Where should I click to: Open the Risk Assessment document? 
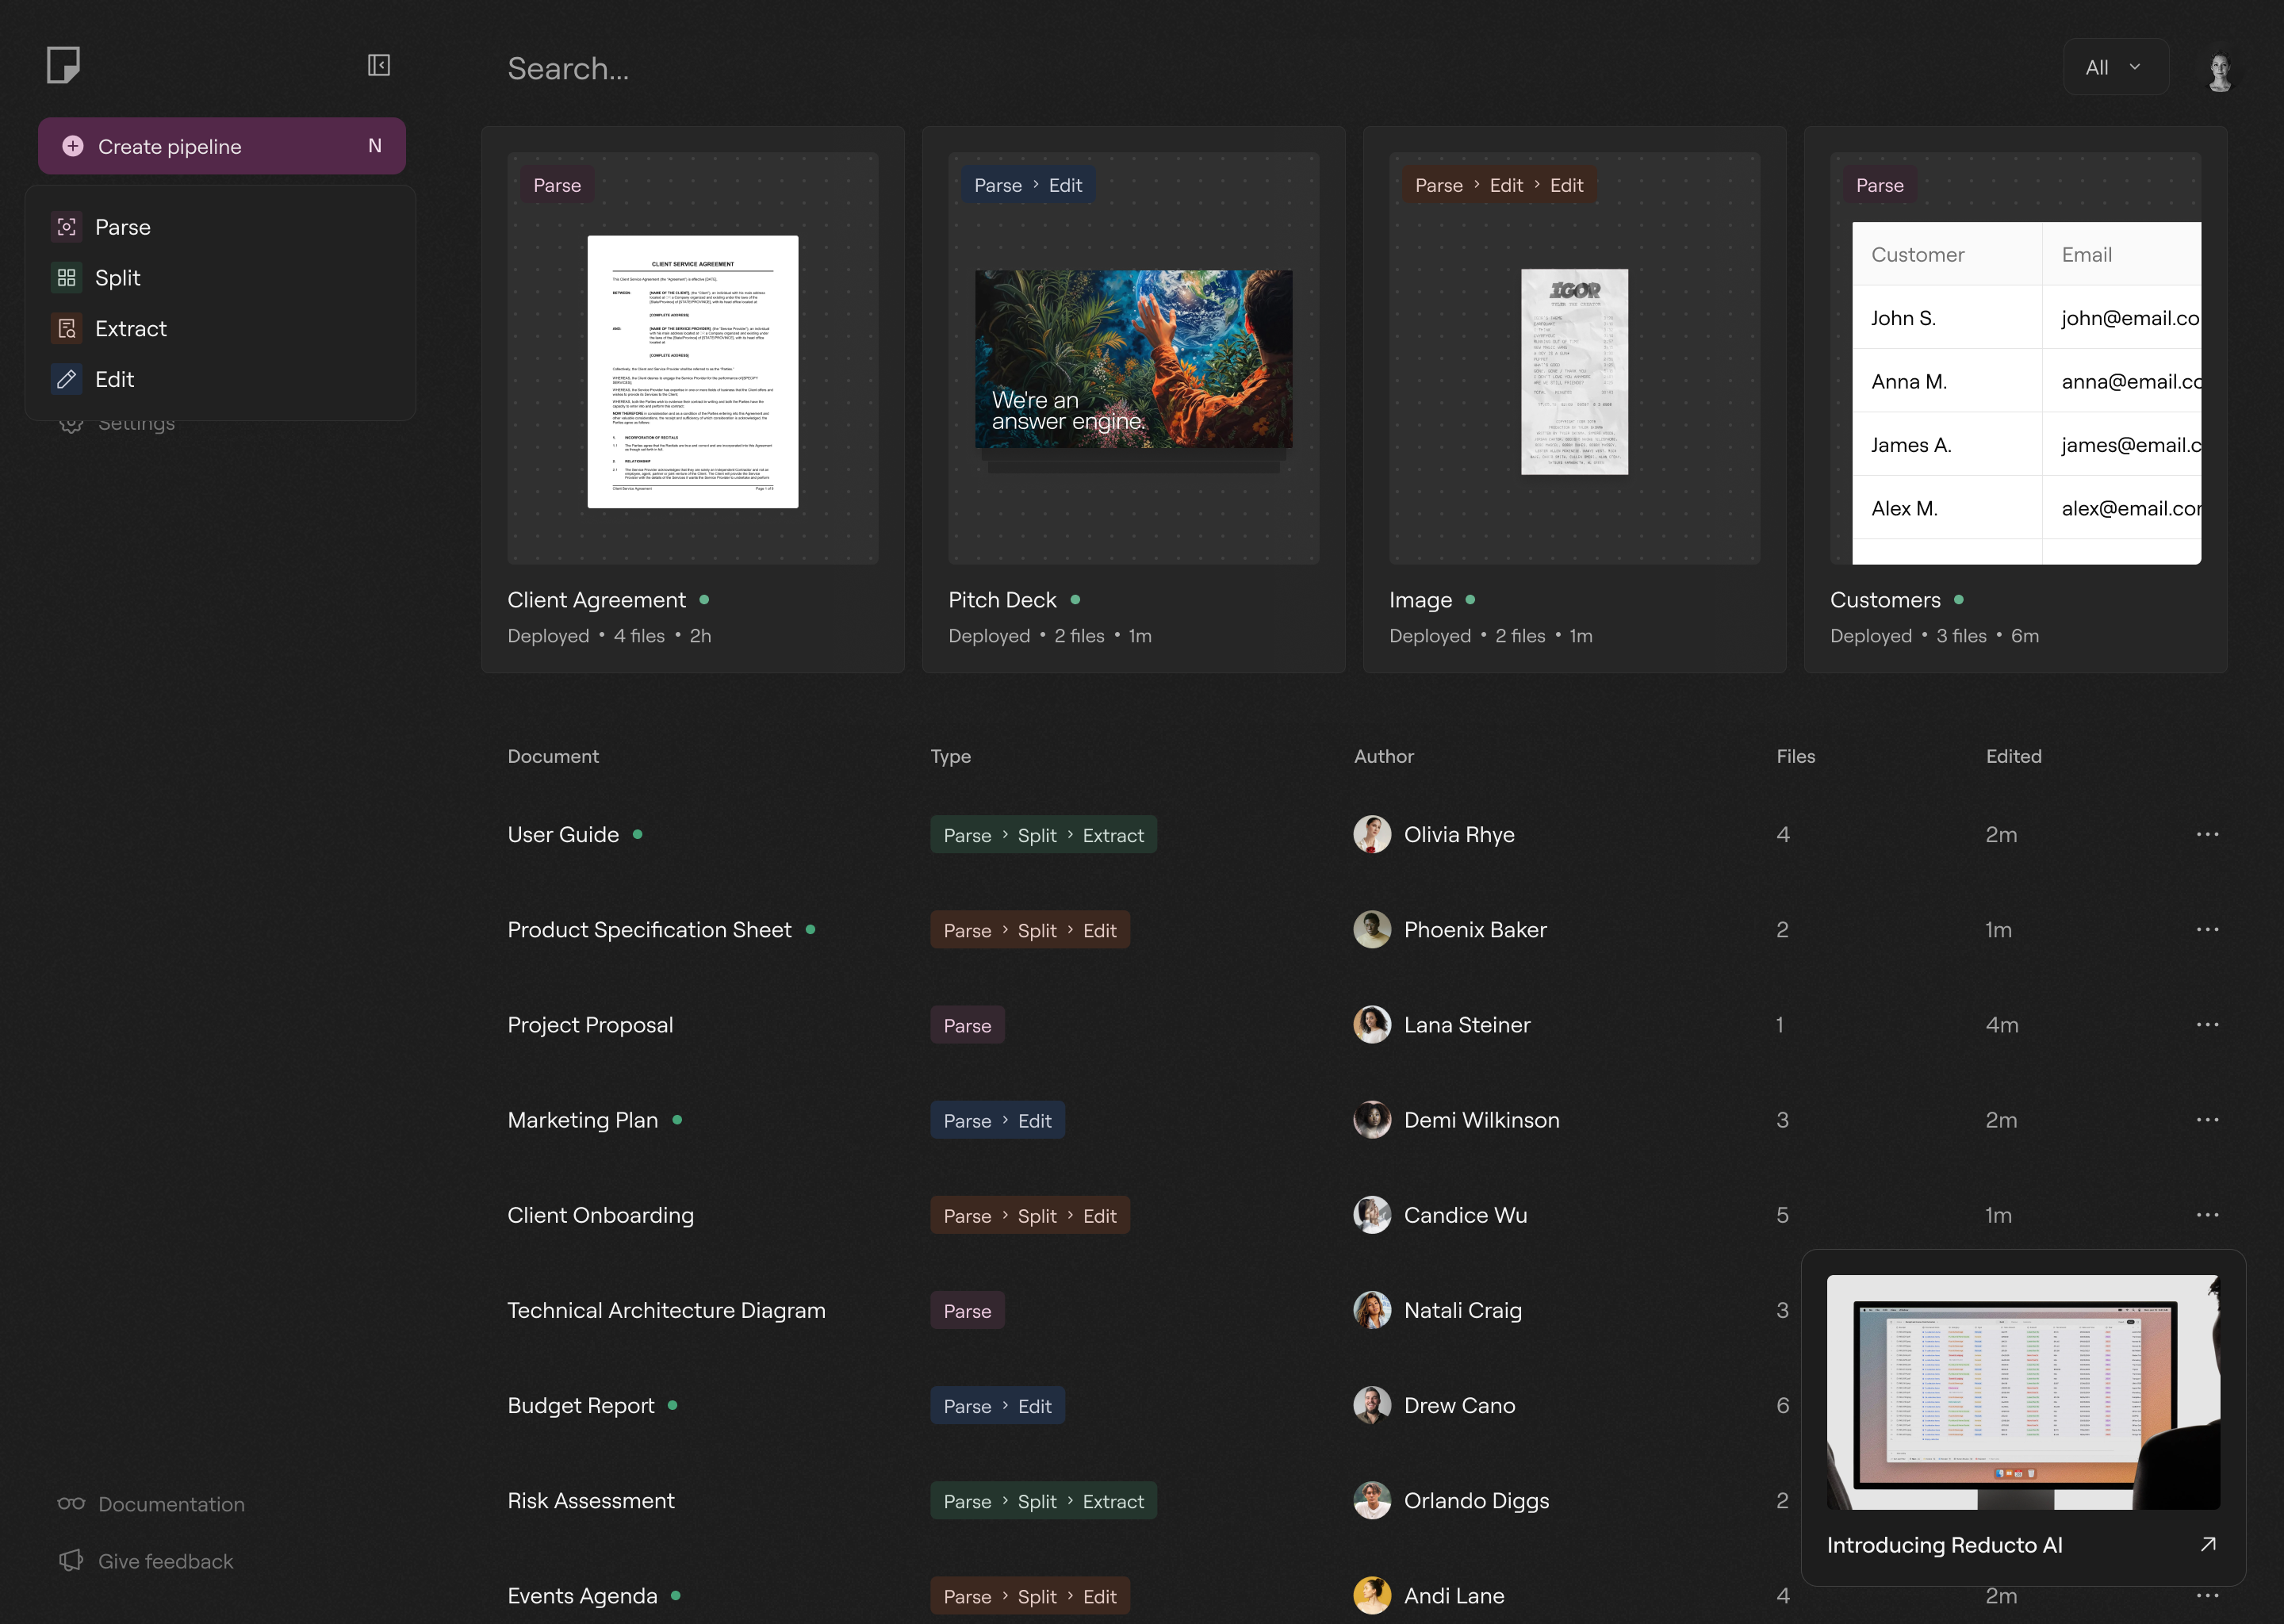tap(591, 1501)
